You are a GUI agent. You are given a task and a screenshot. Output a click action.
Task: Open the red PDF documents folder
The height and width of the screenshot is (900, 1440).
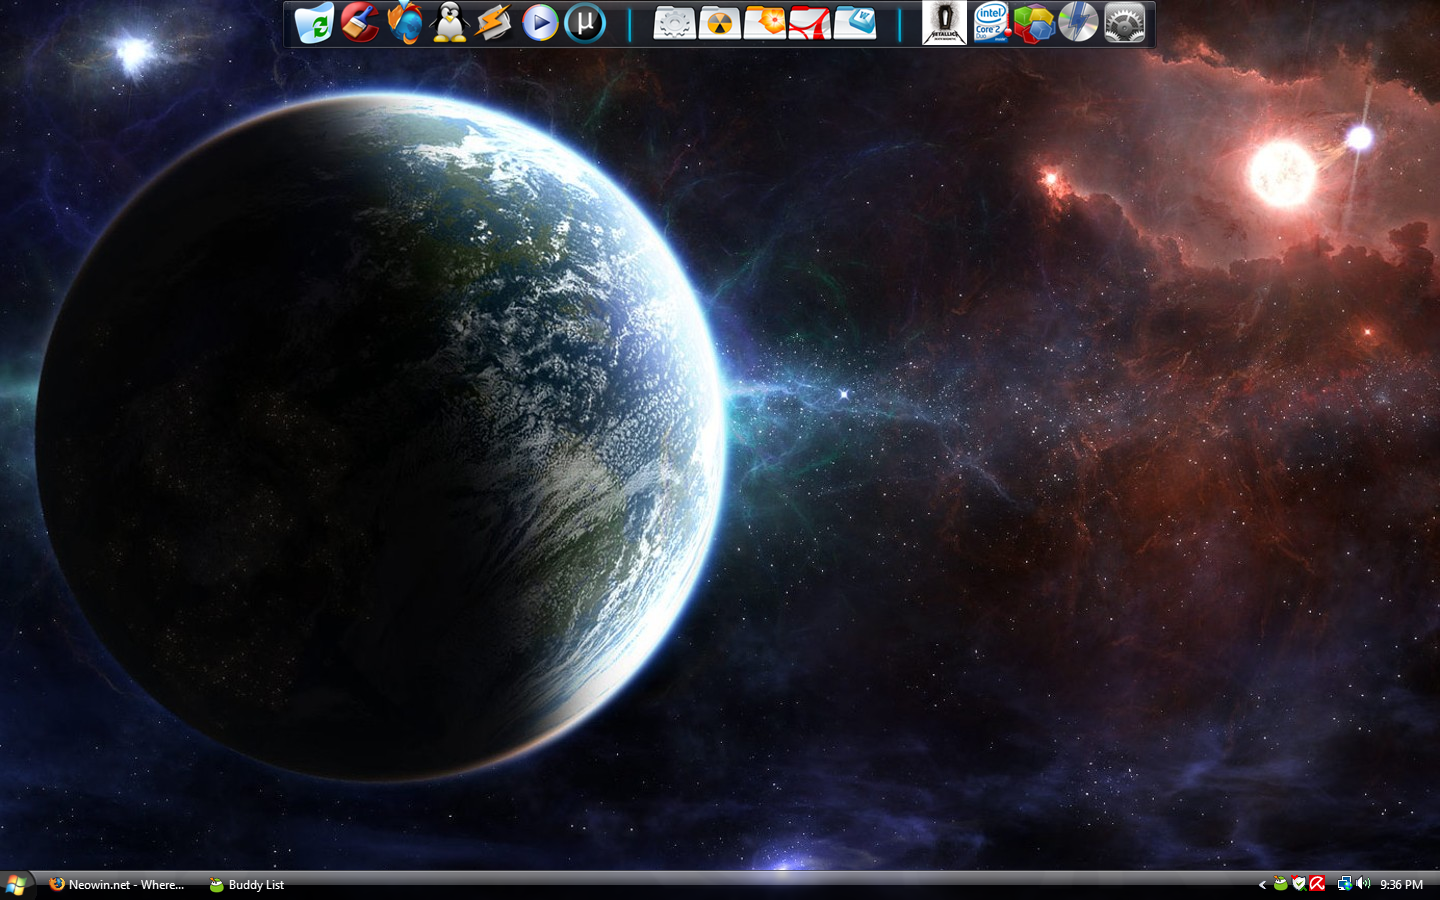[809, 23]
